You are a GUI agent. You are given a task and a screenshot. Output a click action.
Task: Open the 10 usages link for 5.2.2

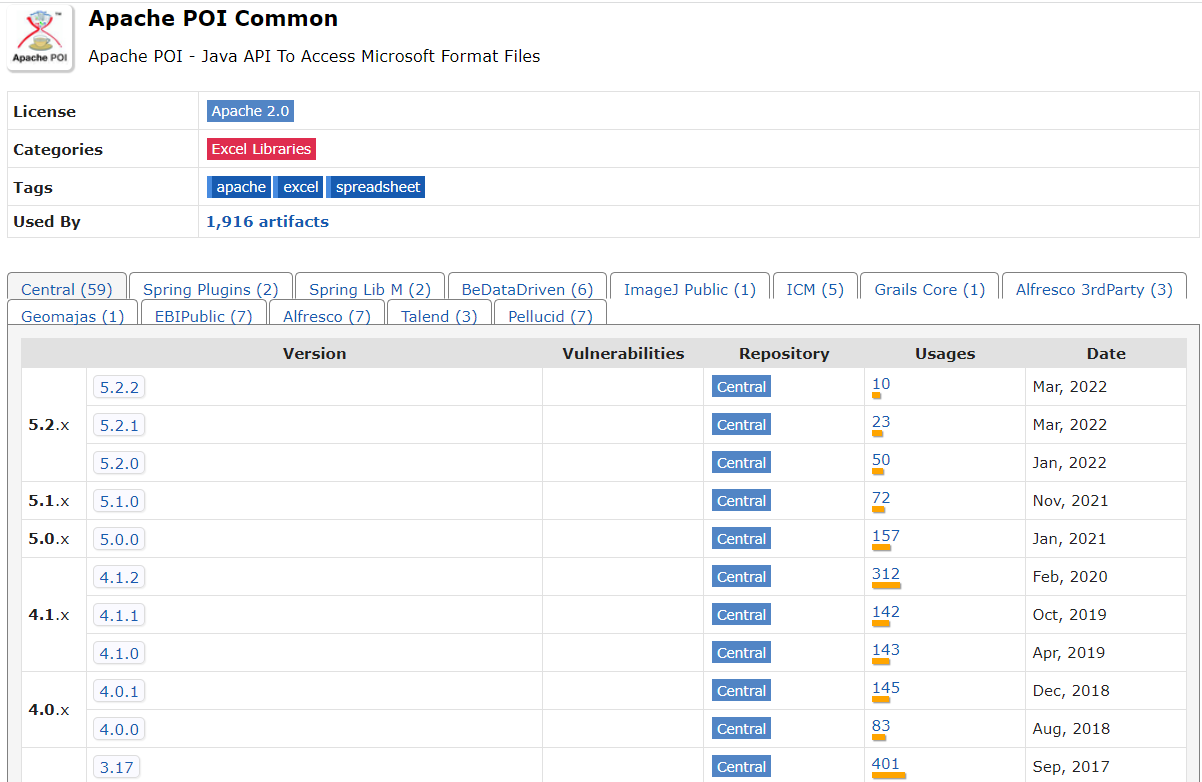[881, 384]
